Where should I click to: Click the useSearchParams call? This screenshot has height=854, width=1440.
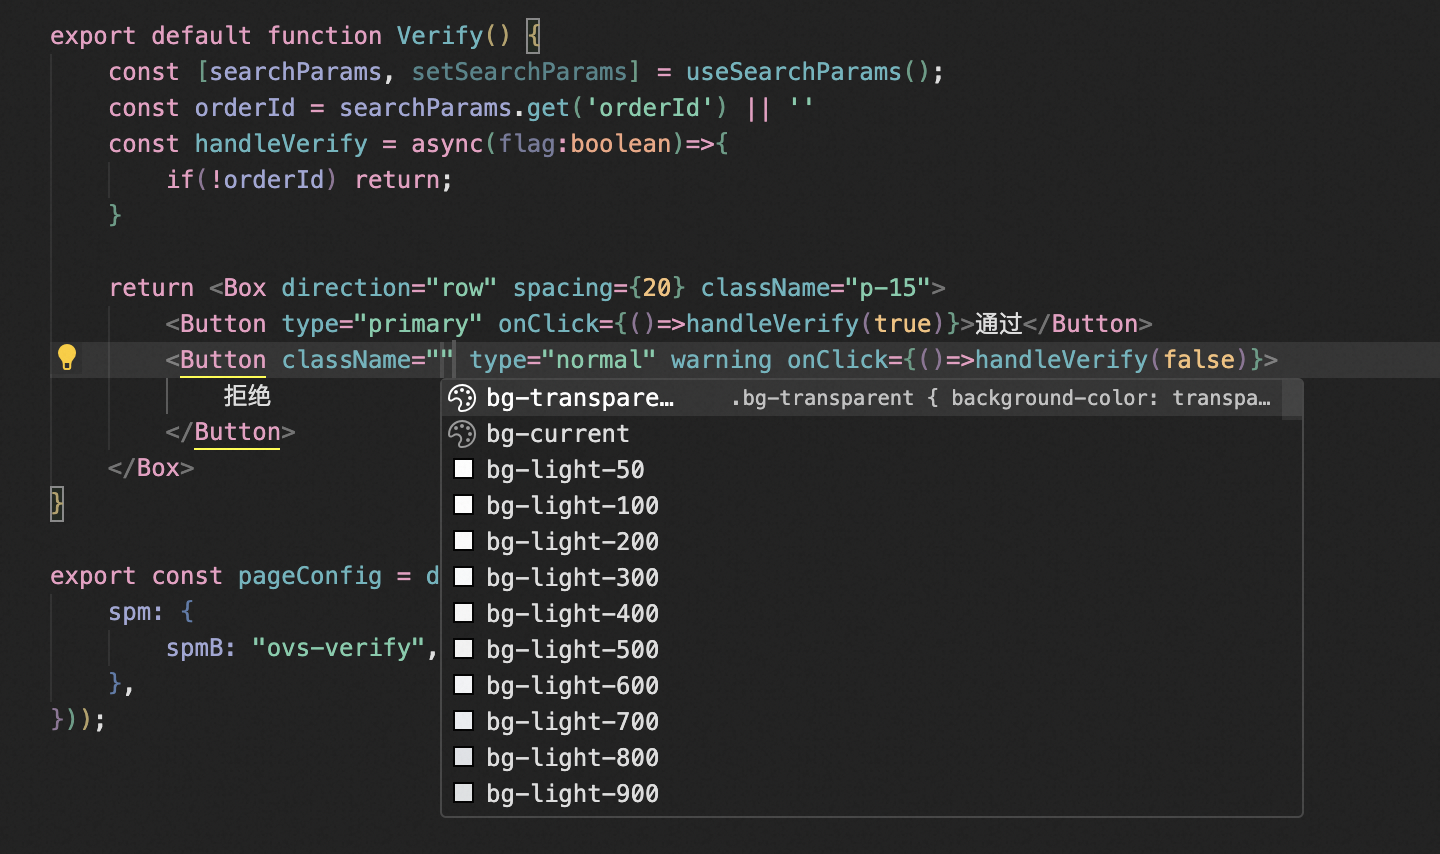807,72
